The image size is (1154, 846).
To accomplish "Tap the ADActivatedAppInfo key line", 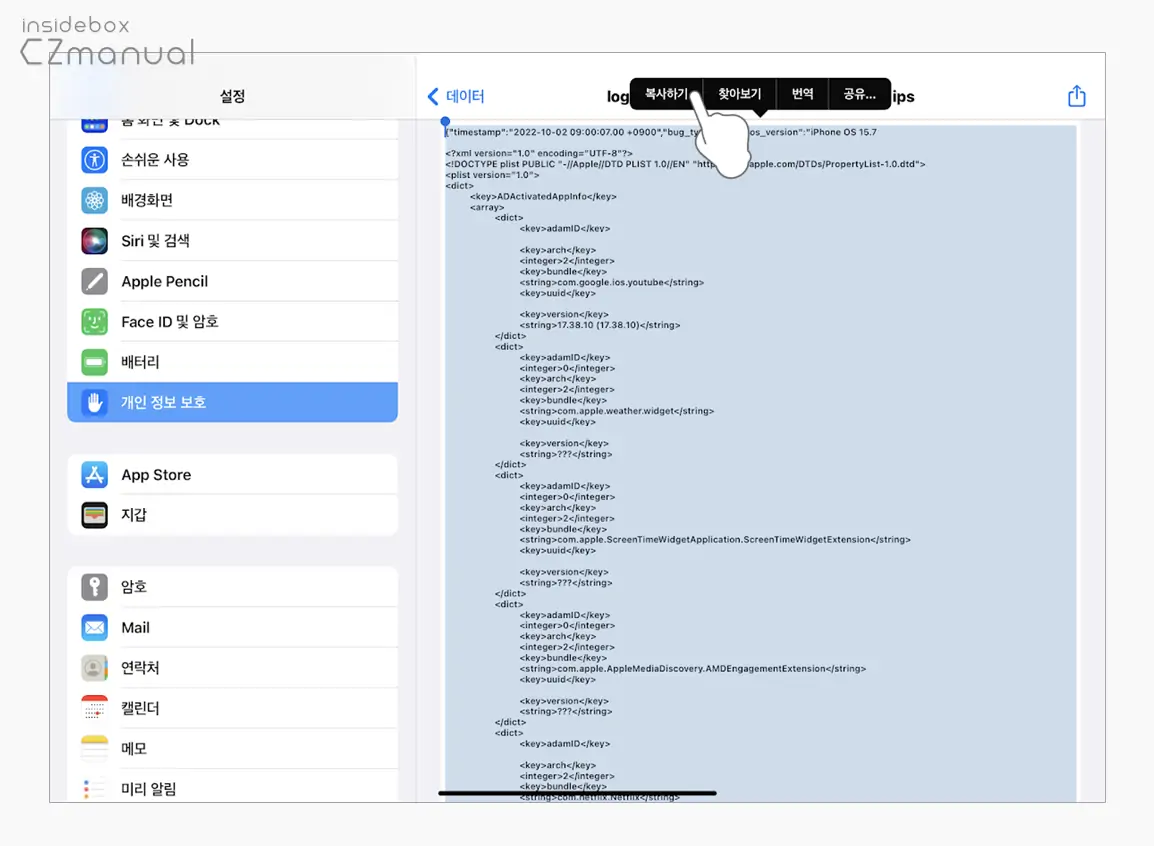I will (543, 196).
